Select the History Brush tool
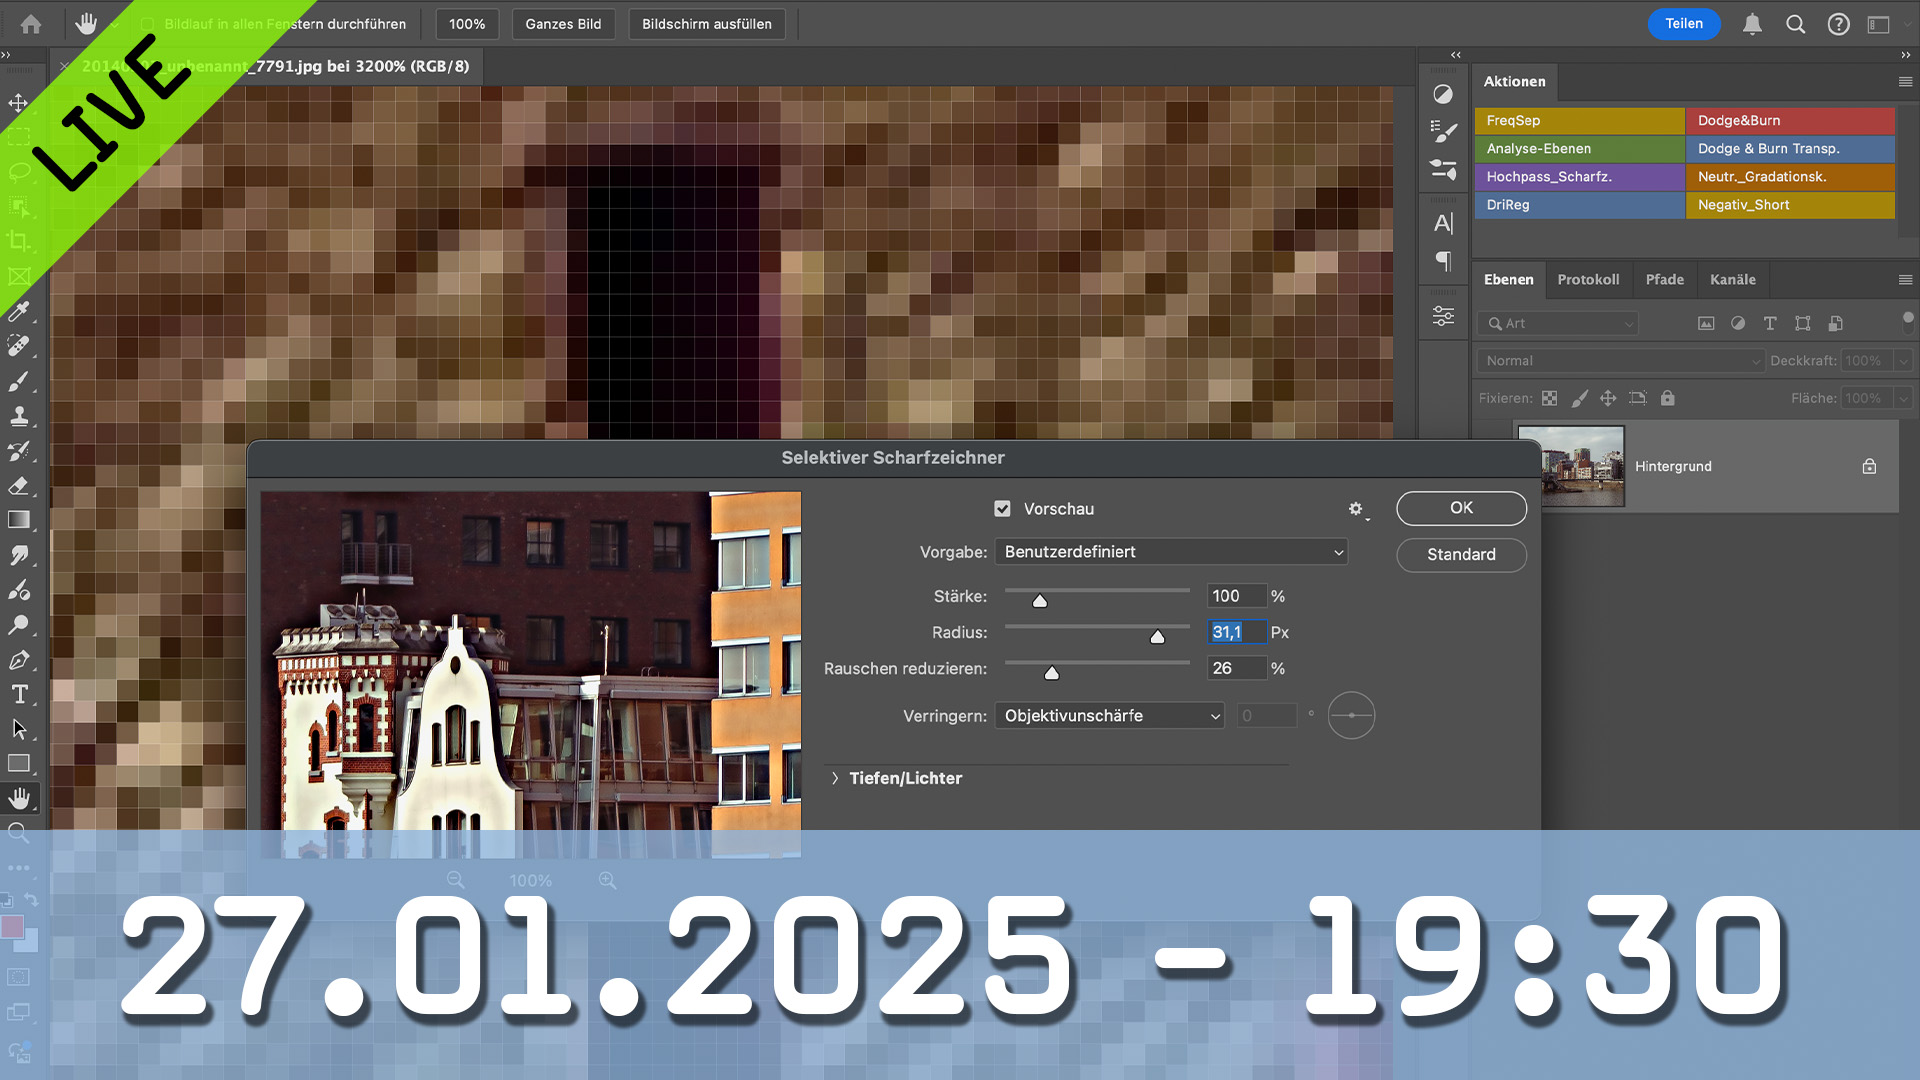This screenshot has height=1080, width=1920. (18, 451)
